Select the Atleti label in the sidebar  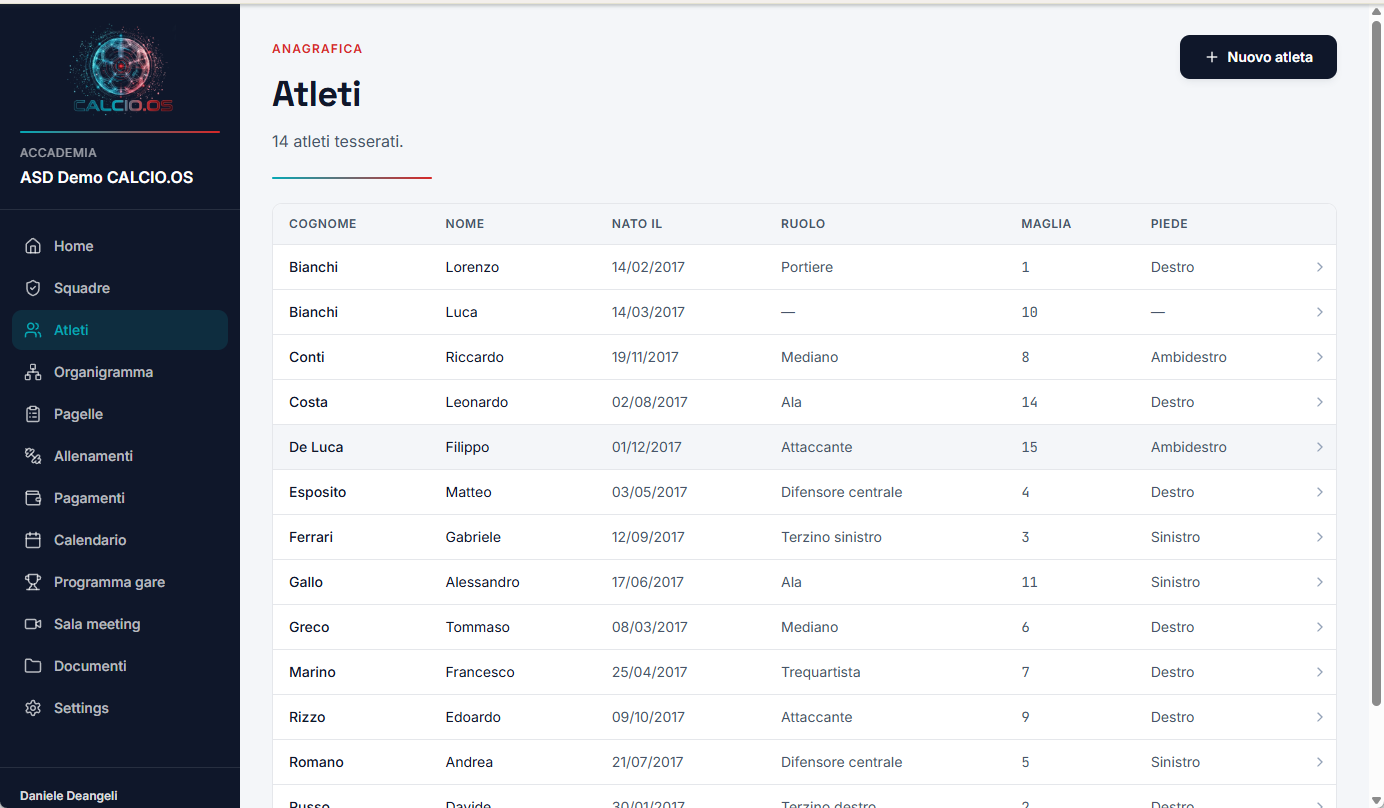tap(71, 330)
